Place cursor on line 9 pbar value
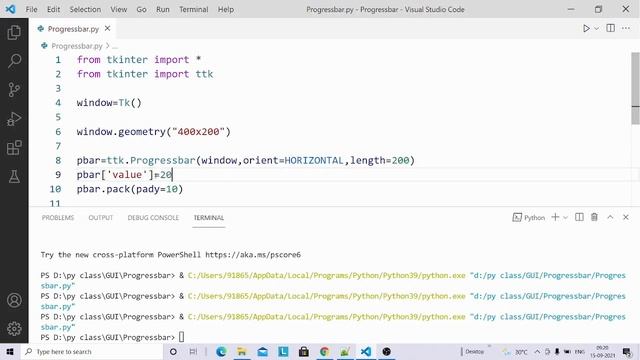Viewport: 640px width, 360px height. pyautogui.click(x=125, y=175)
